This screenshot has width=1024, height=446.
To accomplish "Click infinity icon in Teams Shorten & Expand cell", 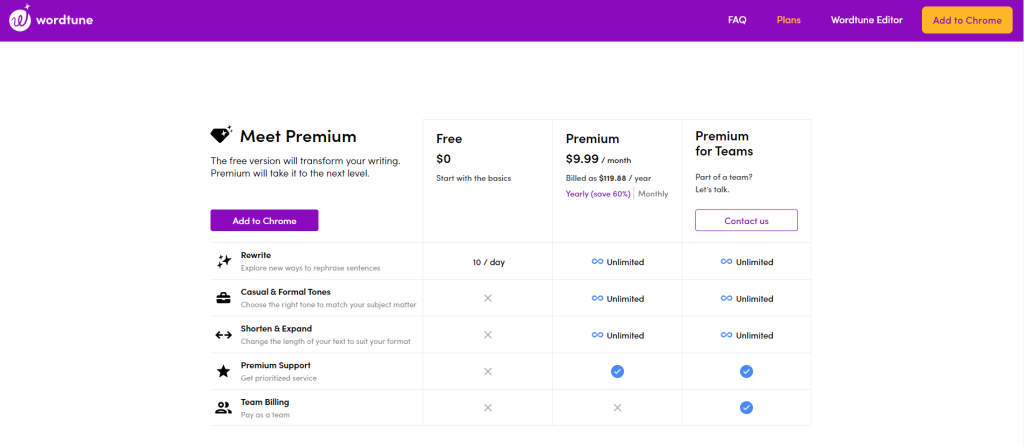I will pos(726,335).
